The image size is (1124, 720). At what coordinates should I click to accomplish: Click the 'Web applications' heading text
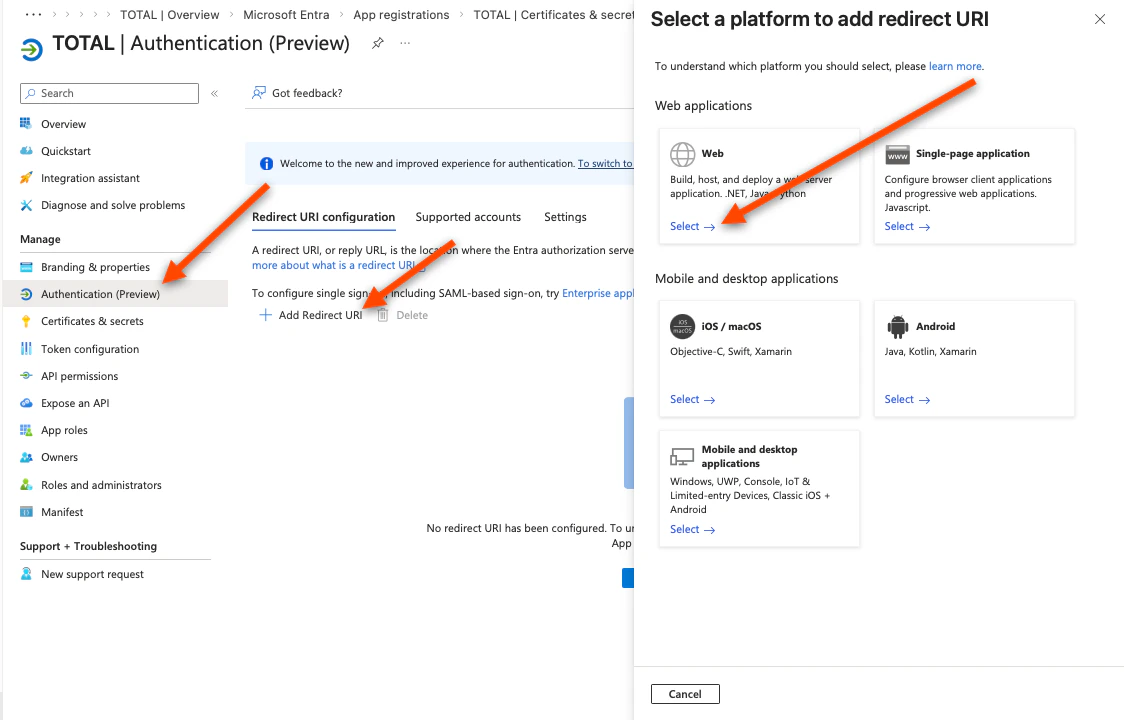point(703,105)
